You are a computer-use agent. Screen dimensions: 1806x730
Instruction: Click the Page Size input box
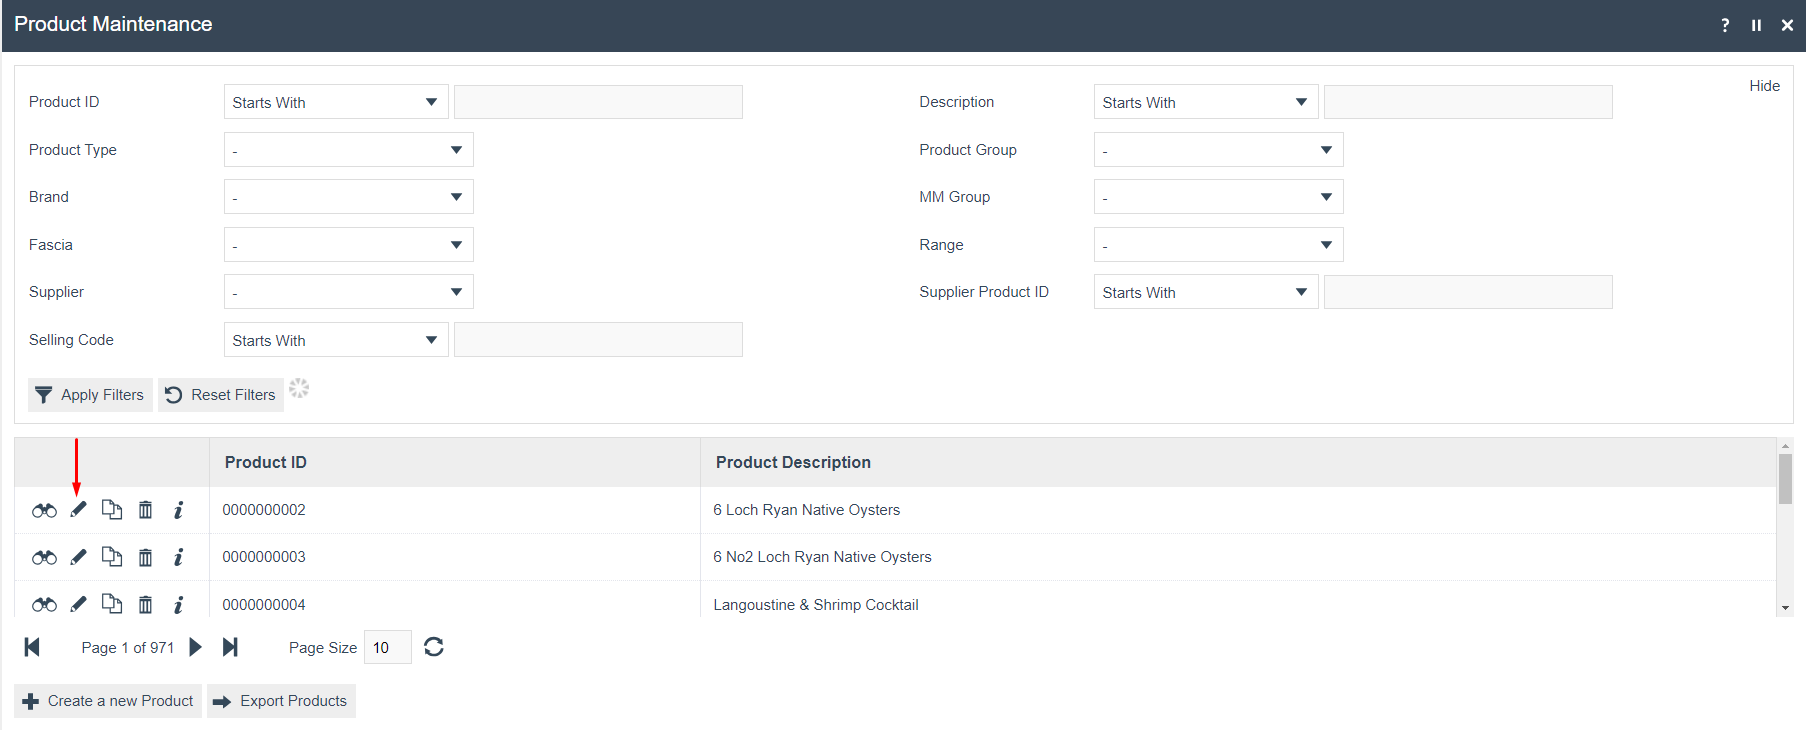[x=388, y=647]
